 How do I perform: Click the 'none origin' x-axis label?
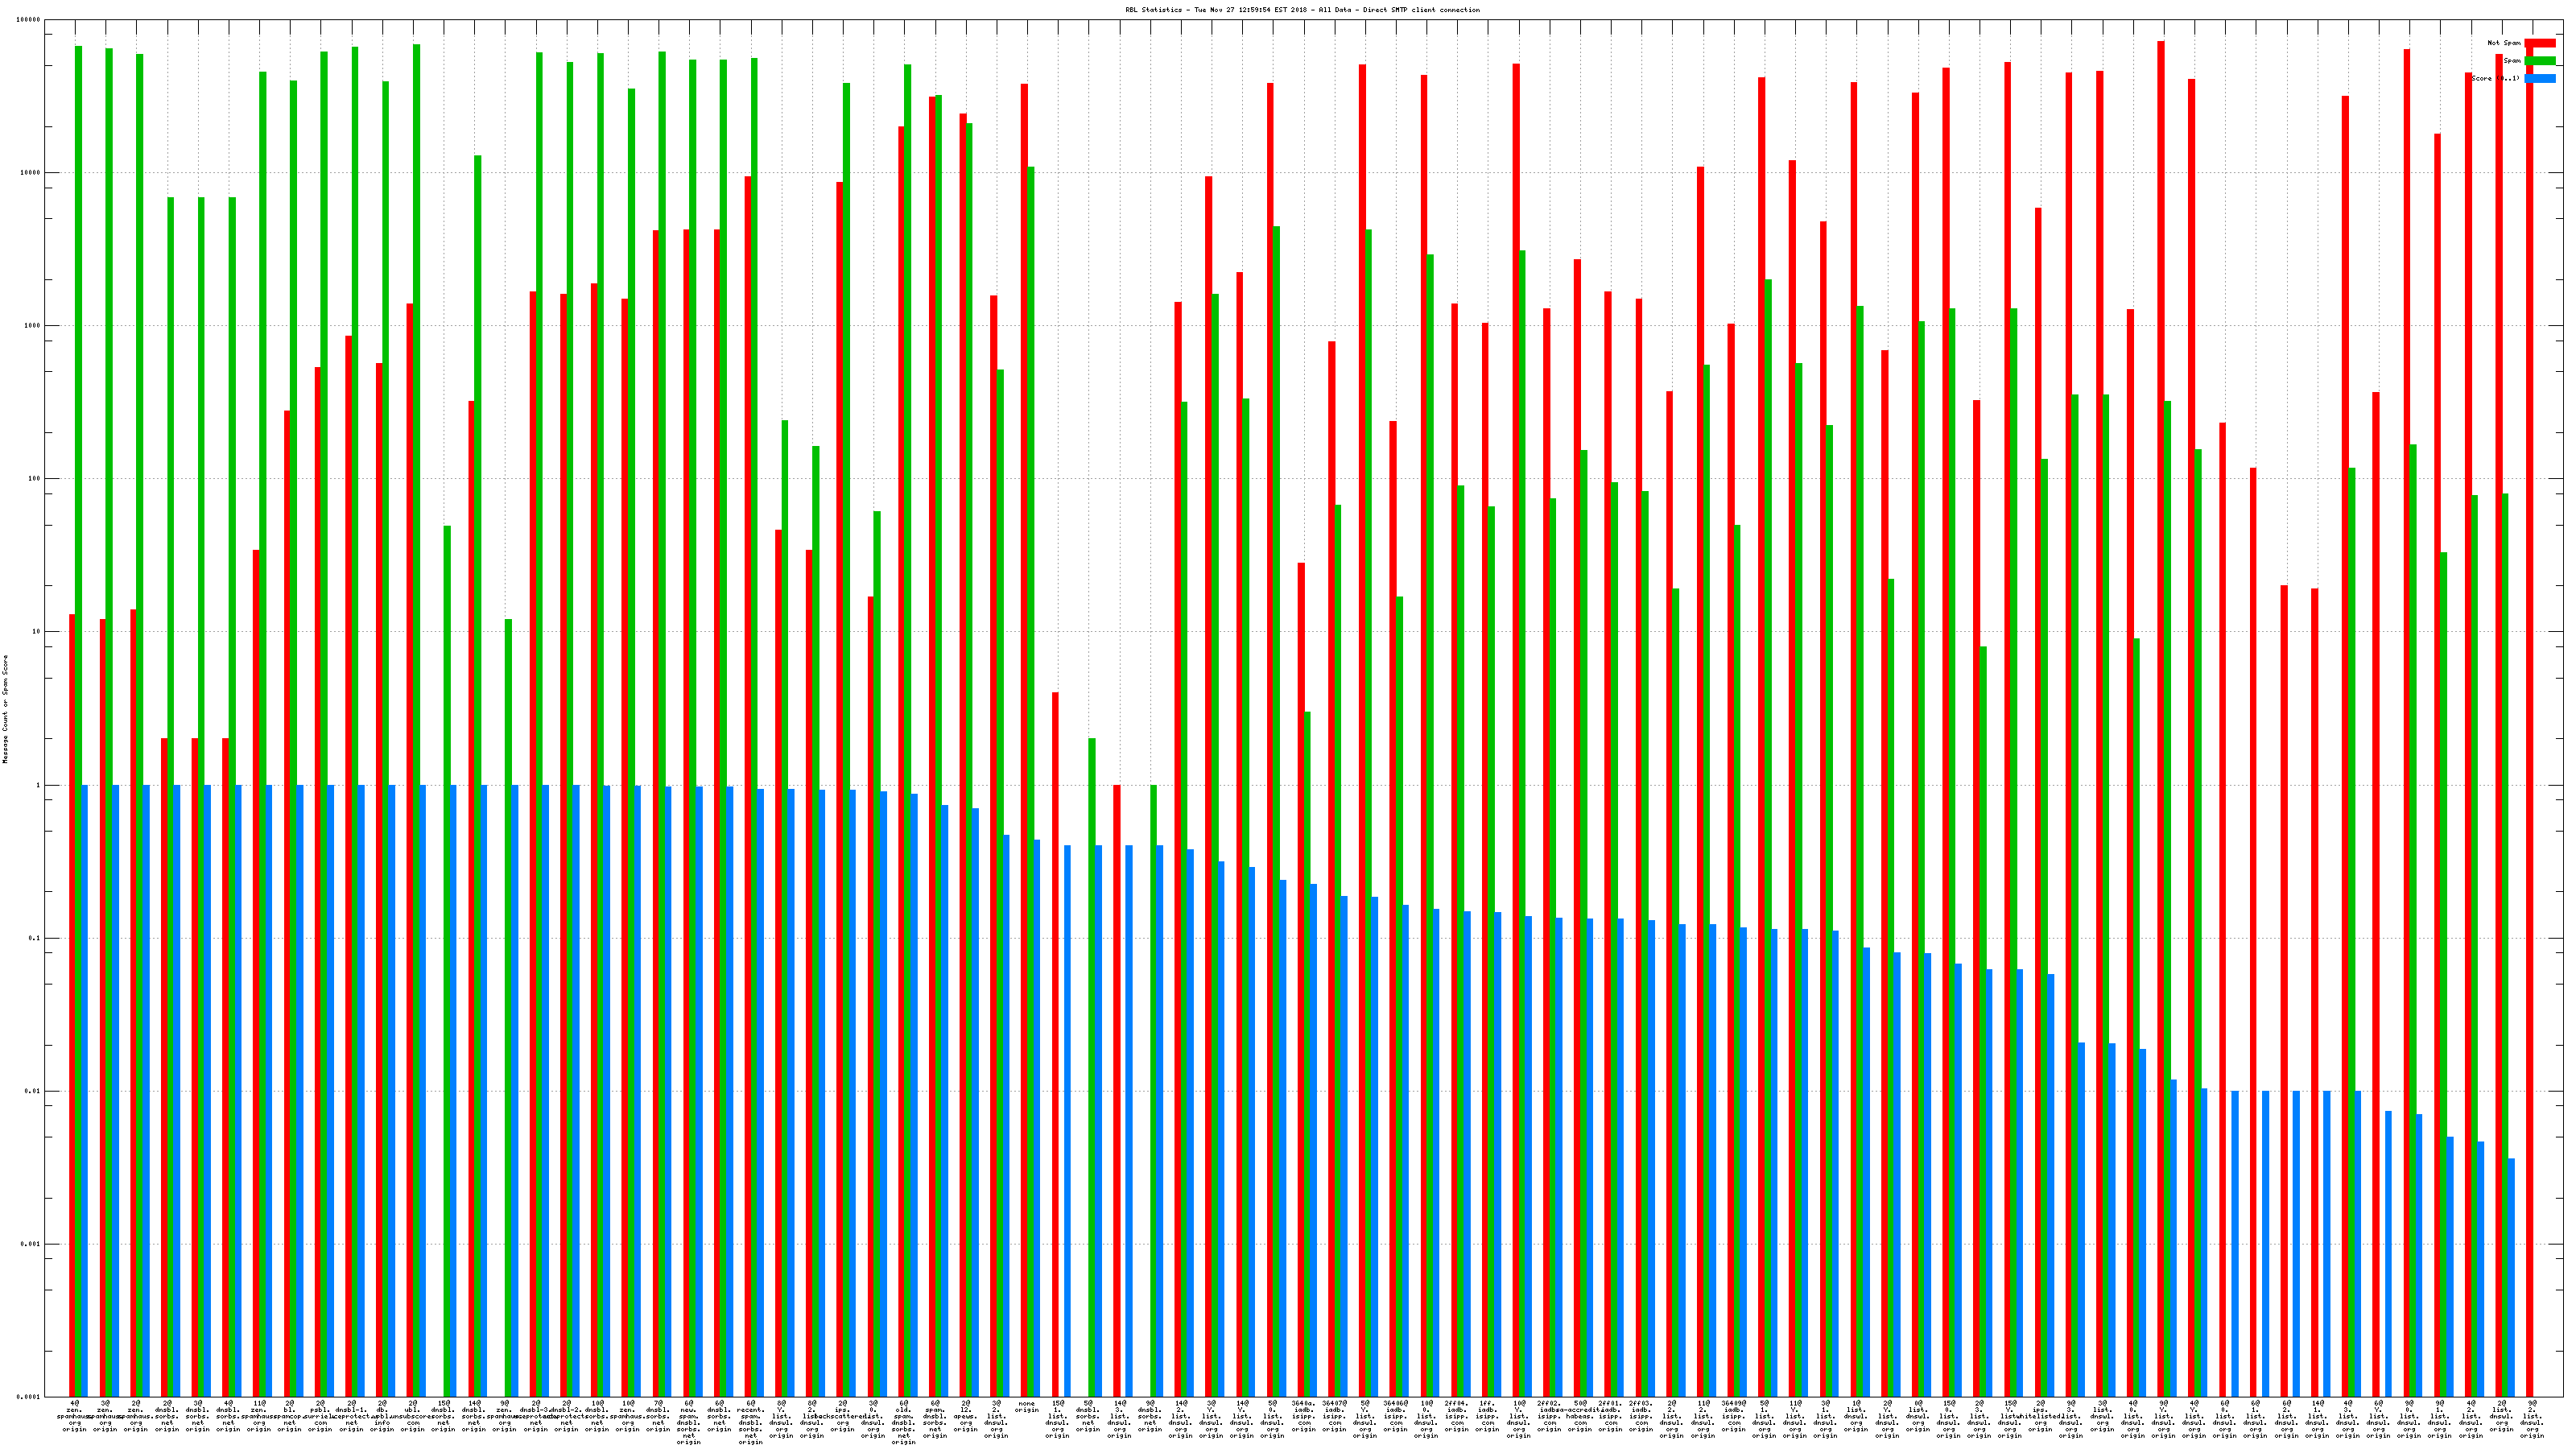[x=1027, y=1407]
